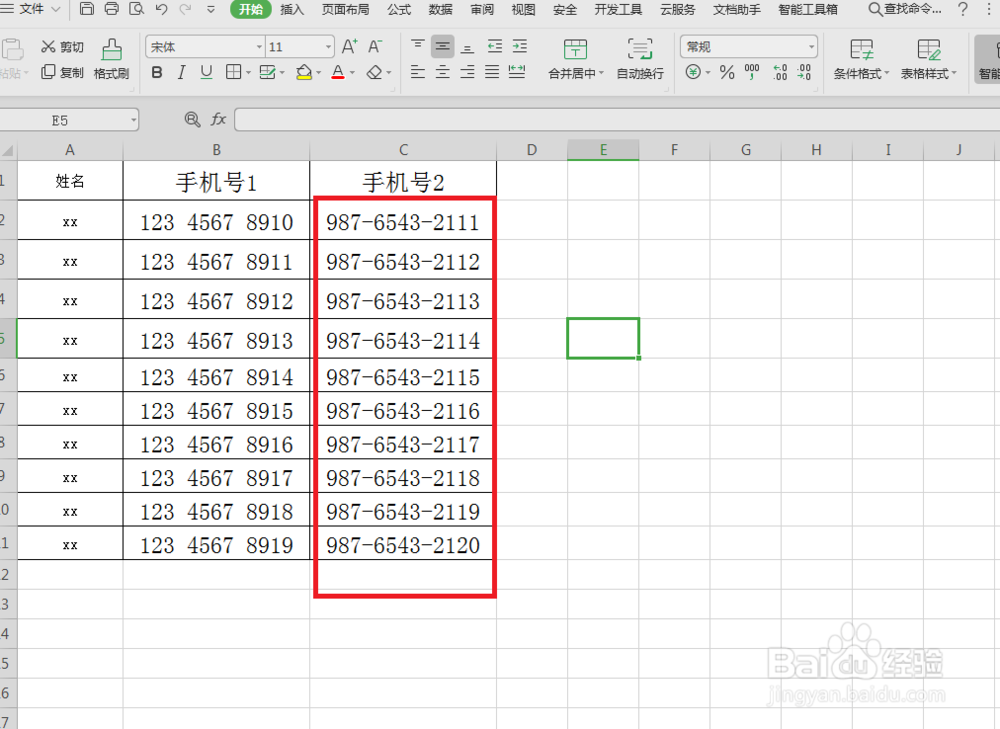The width and height of the screenshot is (1000, 729).
Task: Switch to Review (审阅) tab
Action: [482, 10]
